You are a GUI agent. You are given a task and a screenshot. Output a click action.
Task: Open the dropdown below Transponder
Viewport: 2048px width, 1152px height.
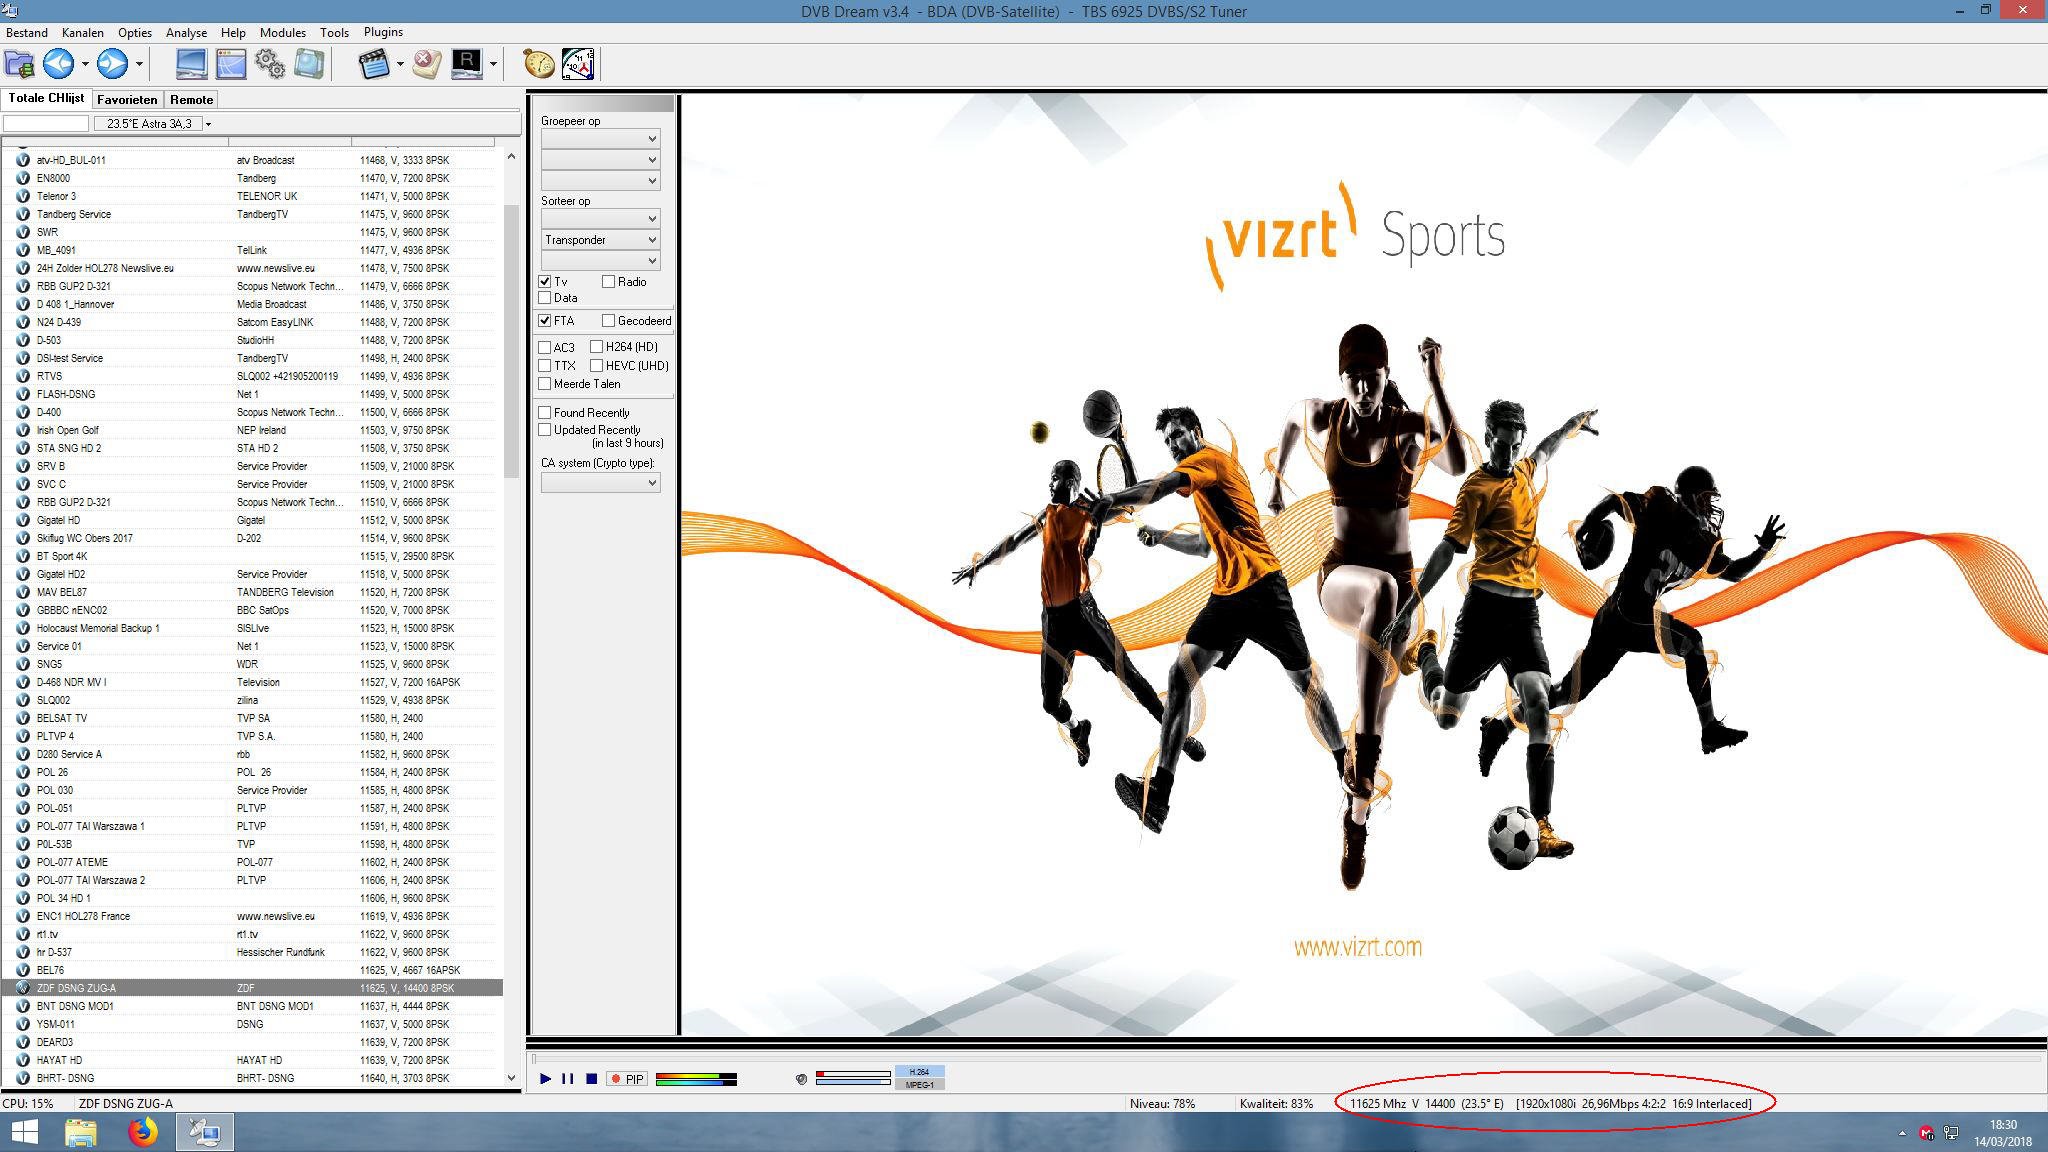600,261
